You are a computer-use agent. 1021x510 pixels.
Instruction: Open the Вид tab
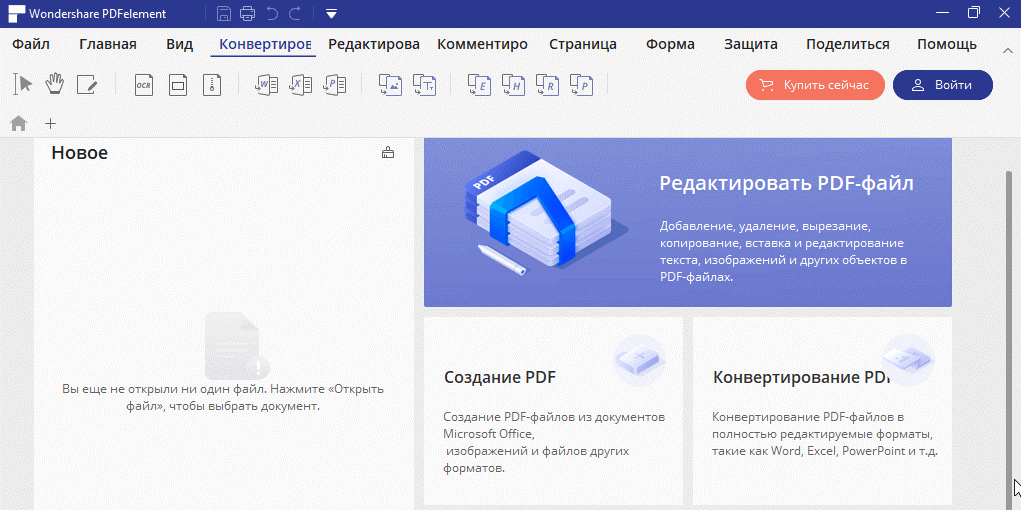coord(180,44)
